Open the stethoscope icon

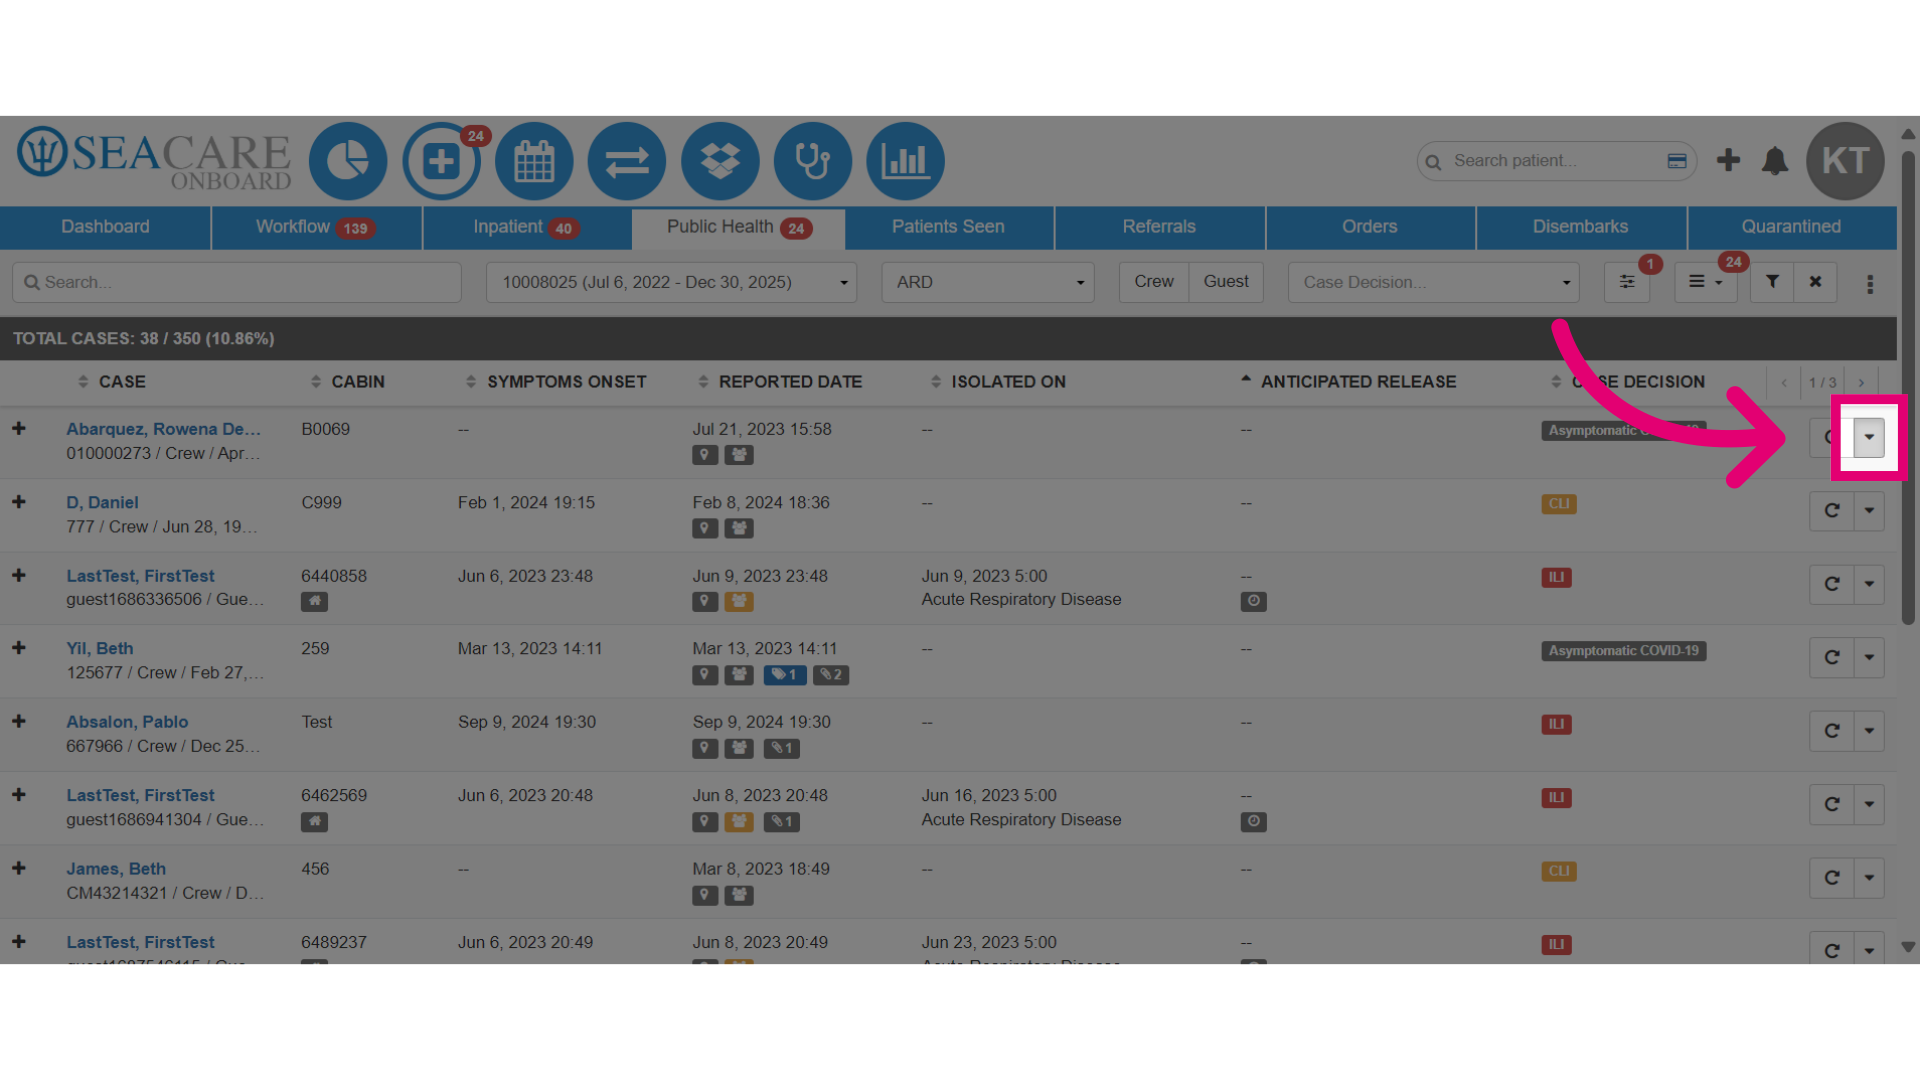click(813, 161)
